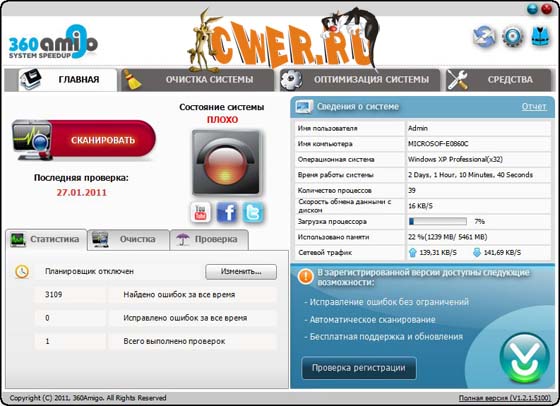Open the Оптимизация системы tab
The image size is (560, 406).
pos(360,80)
